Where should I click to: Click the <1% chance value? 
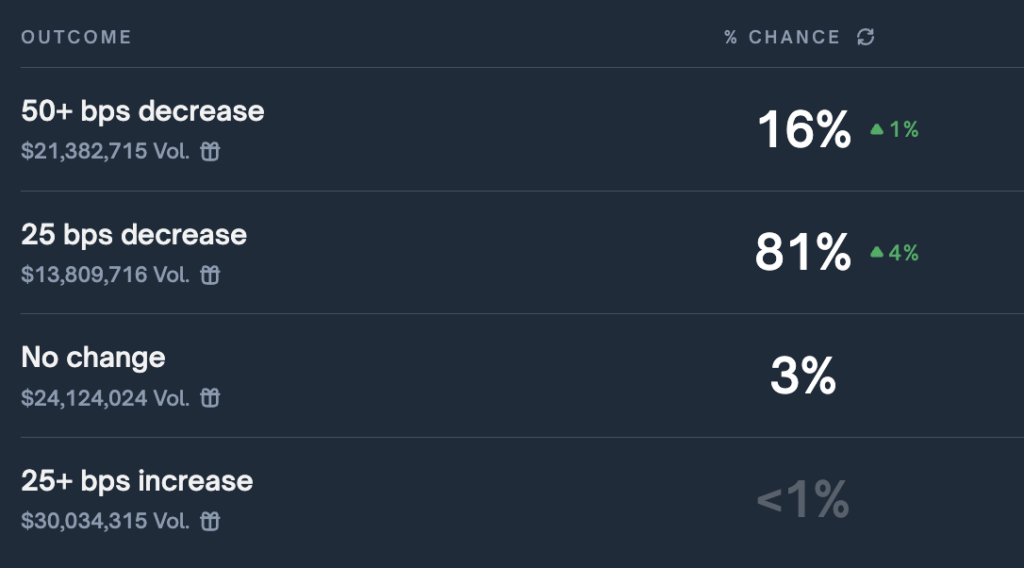[803, 500]
